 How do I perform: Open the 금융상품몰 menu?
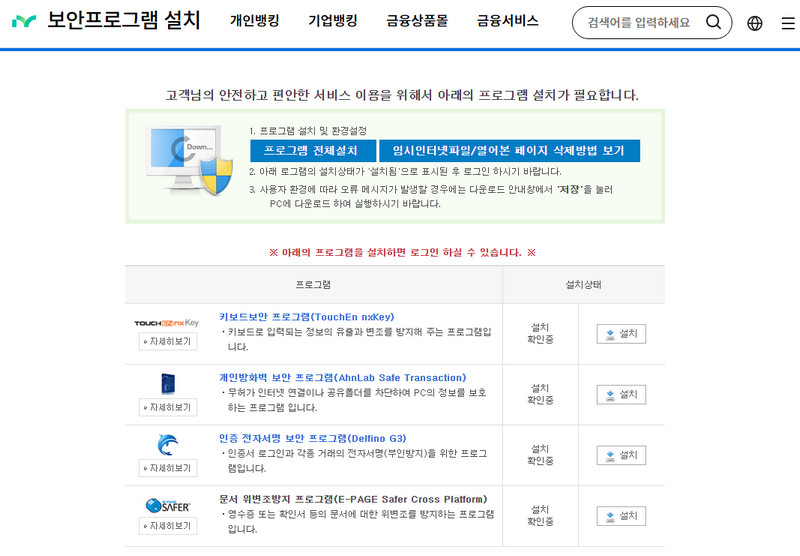(x=417, y=21)
